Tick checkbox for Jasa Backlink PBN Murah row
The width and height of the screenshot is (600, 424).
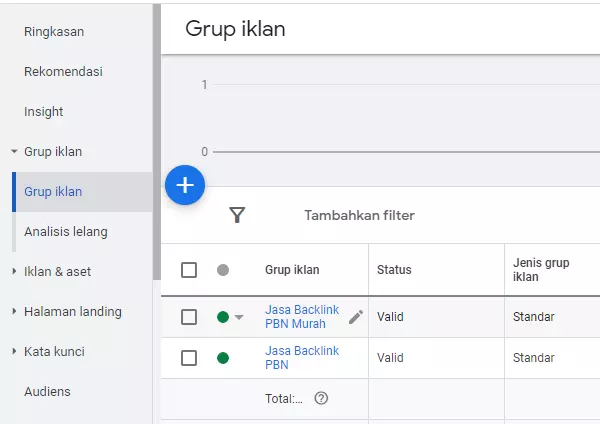click(189, 317)
